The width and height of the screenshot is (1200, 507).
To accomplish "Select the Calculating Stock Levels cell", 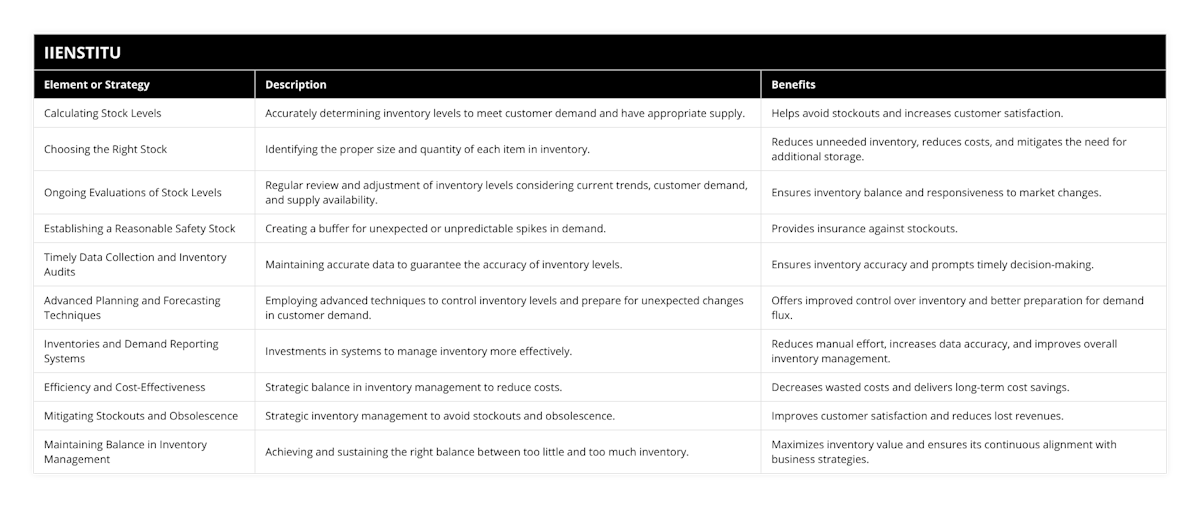I will [x=103, y=113].
